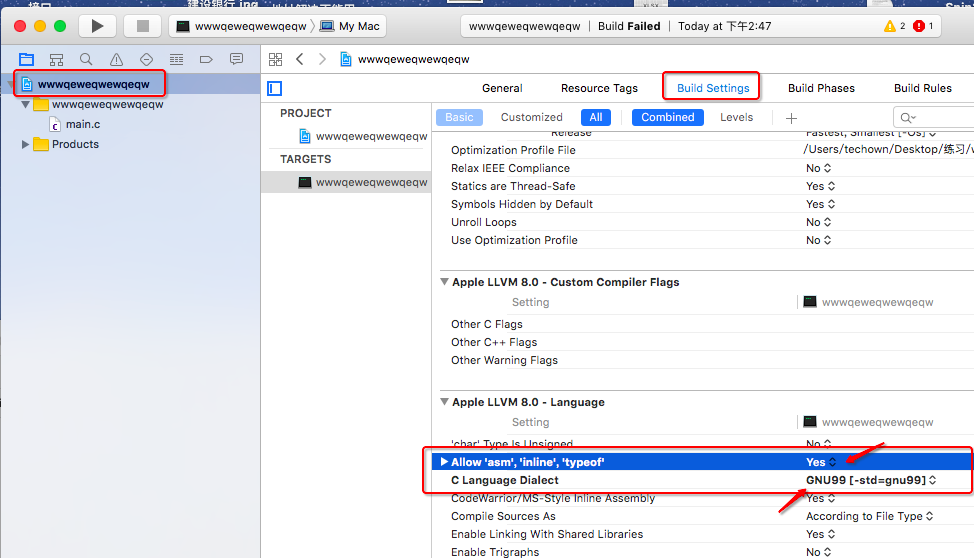Open main.c in the navigator
Screen dimensions: 974x558
(x=83, y=124)
